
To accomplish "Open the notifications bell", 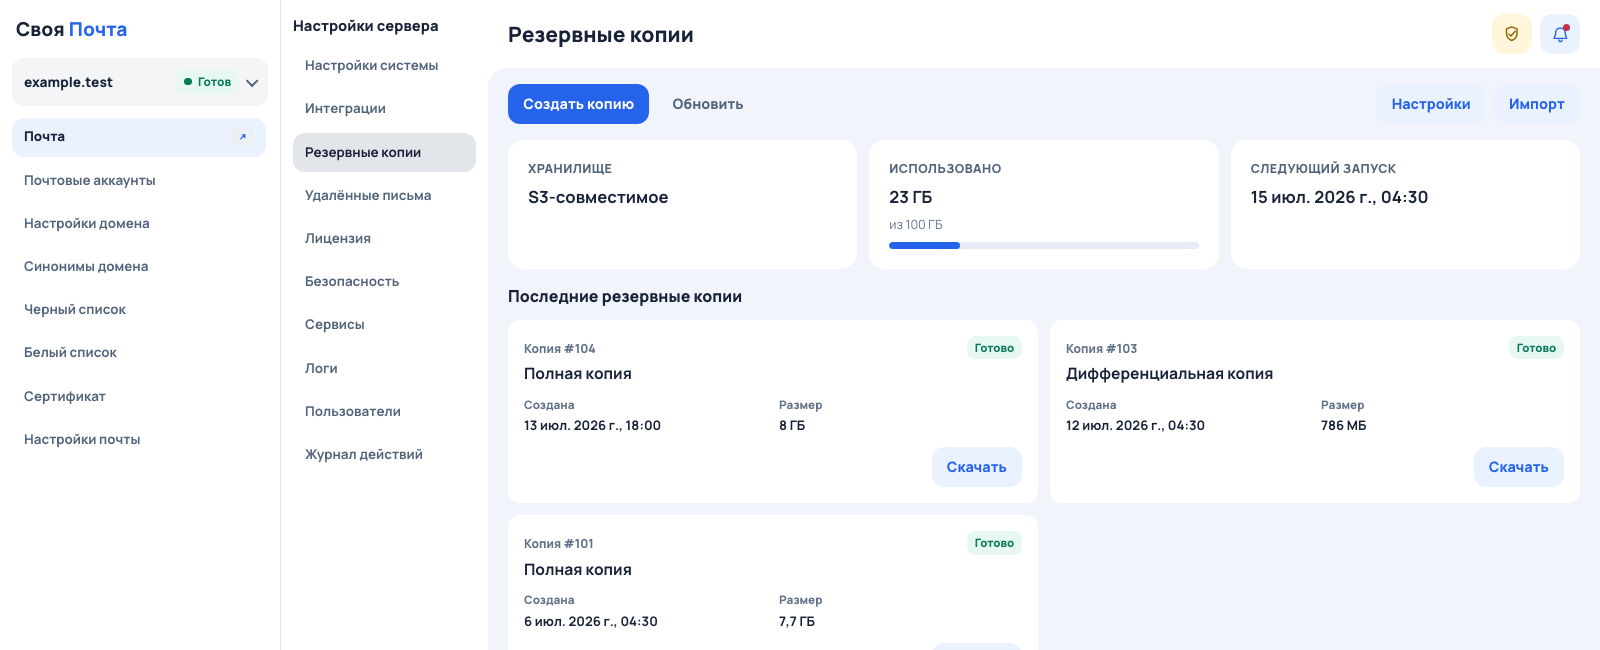I will [x=1559, y=34].
